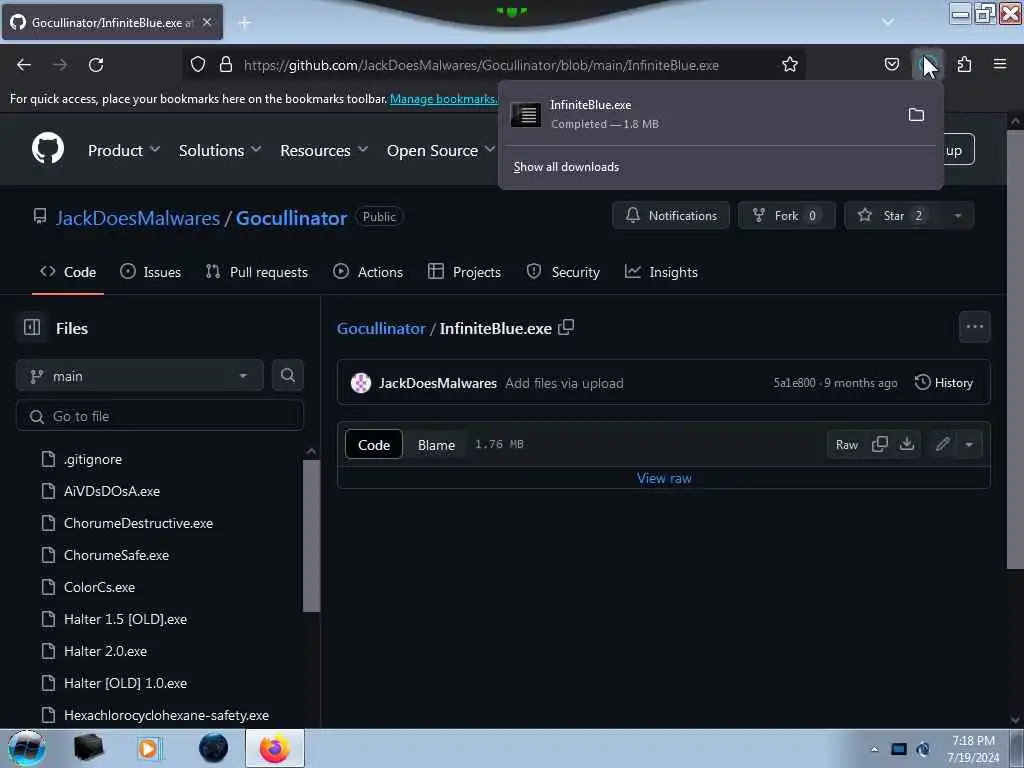Expand the Product menu
This screenshot has width=1024, height=768.
coord(124,150)
